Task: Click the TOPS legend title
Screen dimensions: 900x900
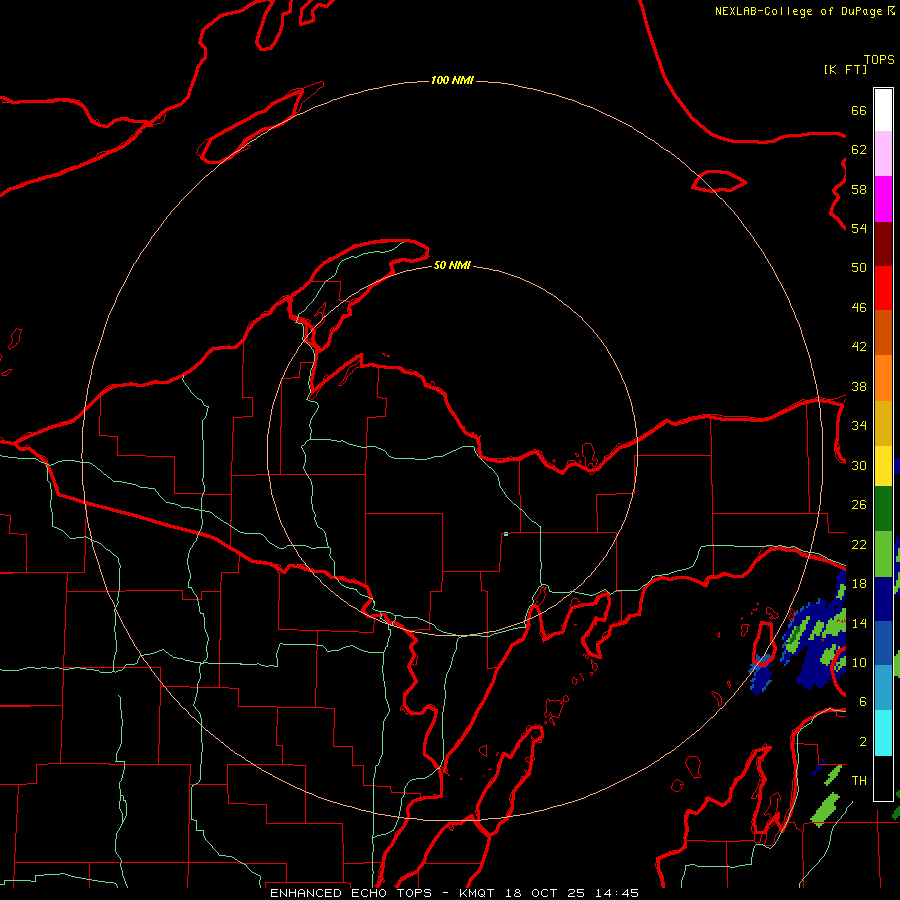Action: [x=879, y=60]
